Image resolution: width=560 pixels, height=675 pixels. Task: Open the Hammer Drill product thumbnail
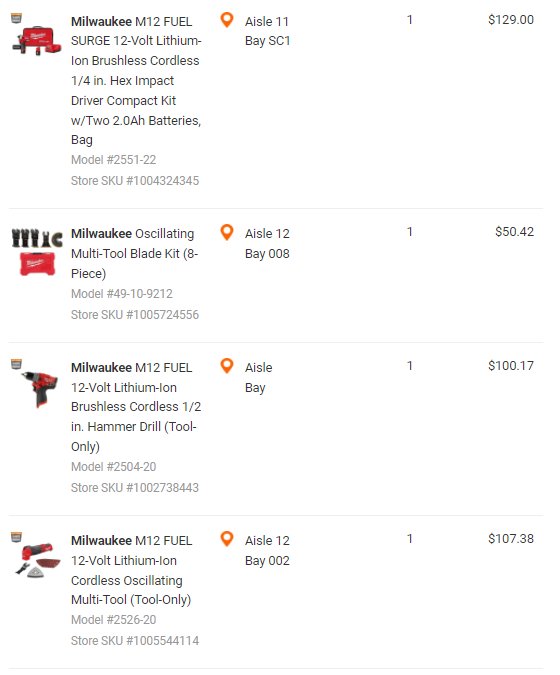pyautogui.click(x=40, y=388)
